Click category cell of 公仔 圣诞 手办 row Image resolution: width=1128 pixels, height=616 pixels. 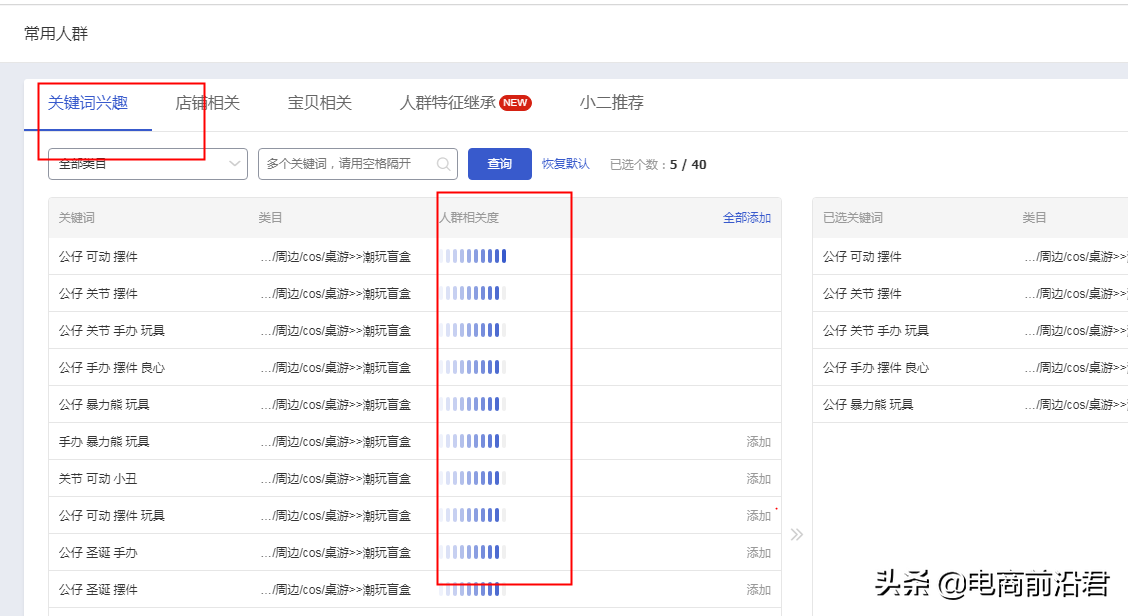pyautogui.click(x=336, y=553)
